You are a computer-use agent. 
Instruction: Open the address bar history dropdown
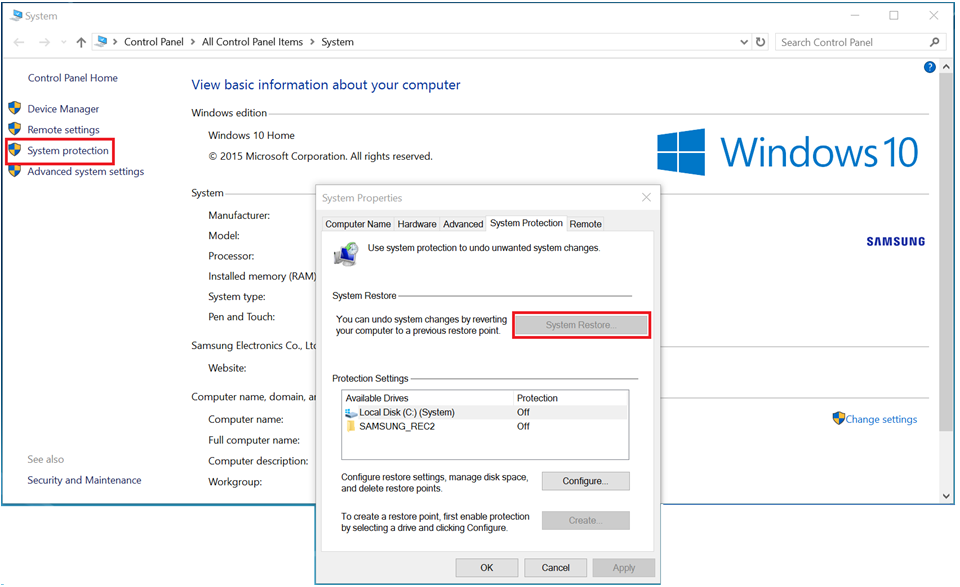point(744,42)
